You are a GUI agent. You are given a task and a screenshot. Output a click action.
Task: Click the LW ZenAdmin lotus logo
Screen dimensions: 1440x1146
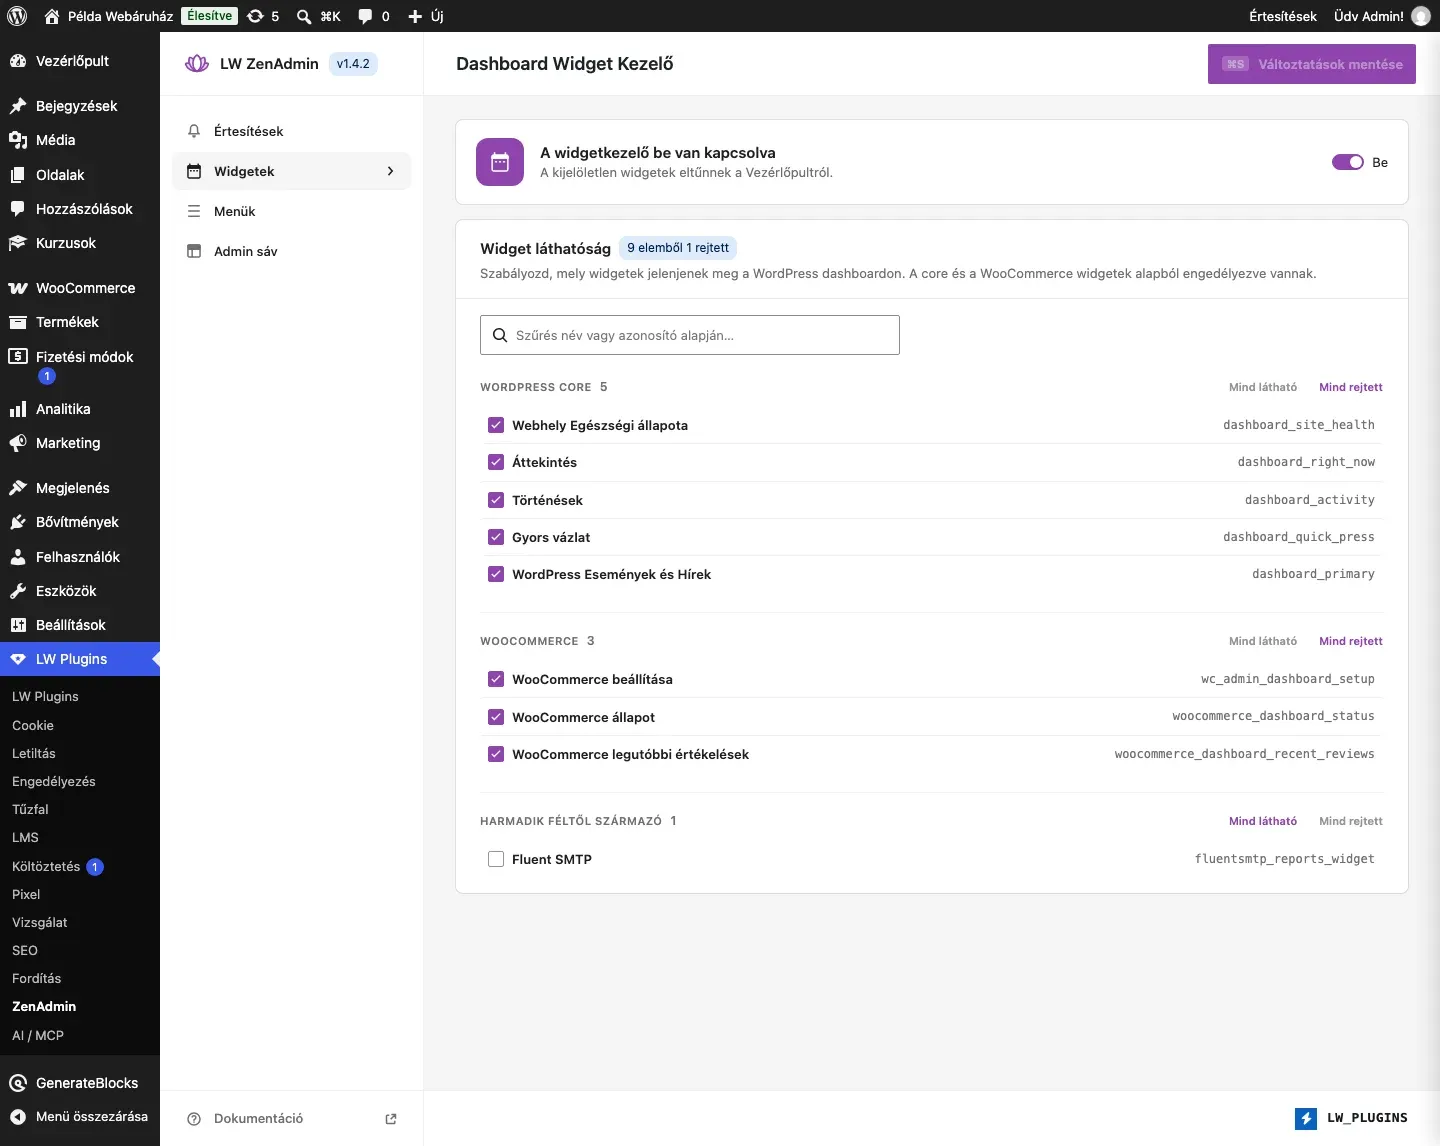pos(197,64)
